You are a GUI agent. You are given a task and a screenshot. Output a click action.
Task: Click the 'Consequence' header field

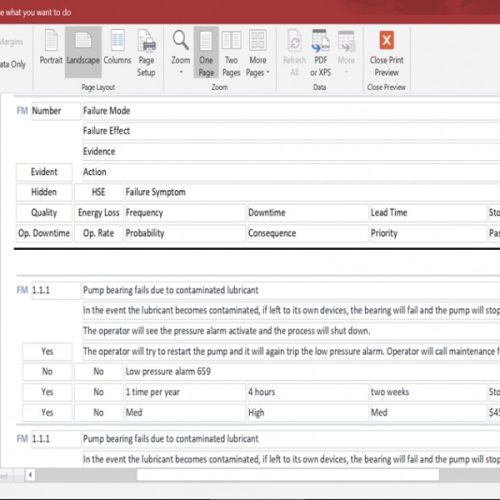[307, 234]
